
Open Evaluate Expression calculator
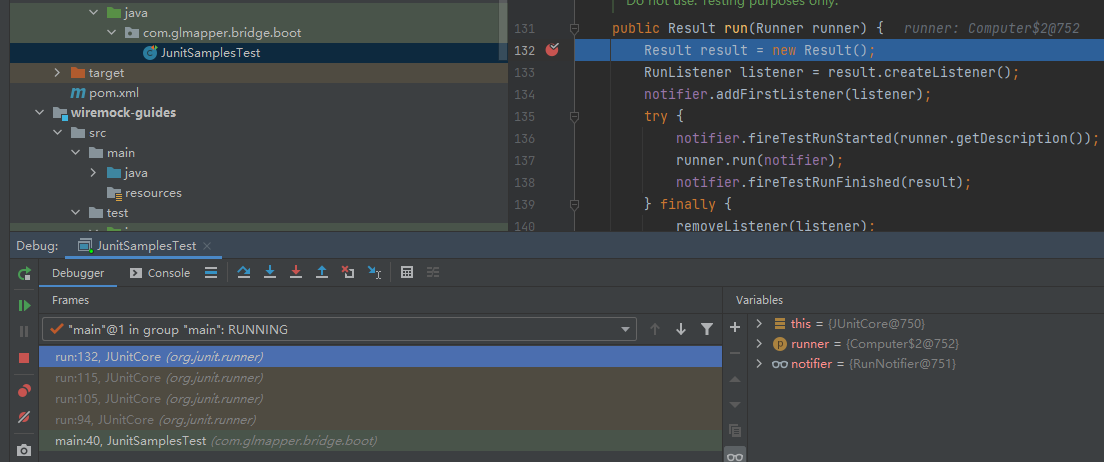click(x=407, y=273)
